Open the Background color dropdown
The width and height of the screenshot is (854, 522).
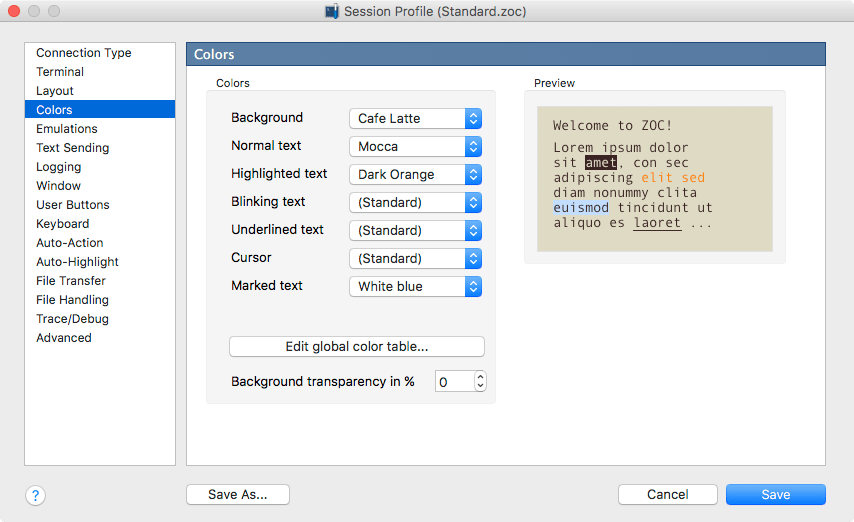[416, 118]
